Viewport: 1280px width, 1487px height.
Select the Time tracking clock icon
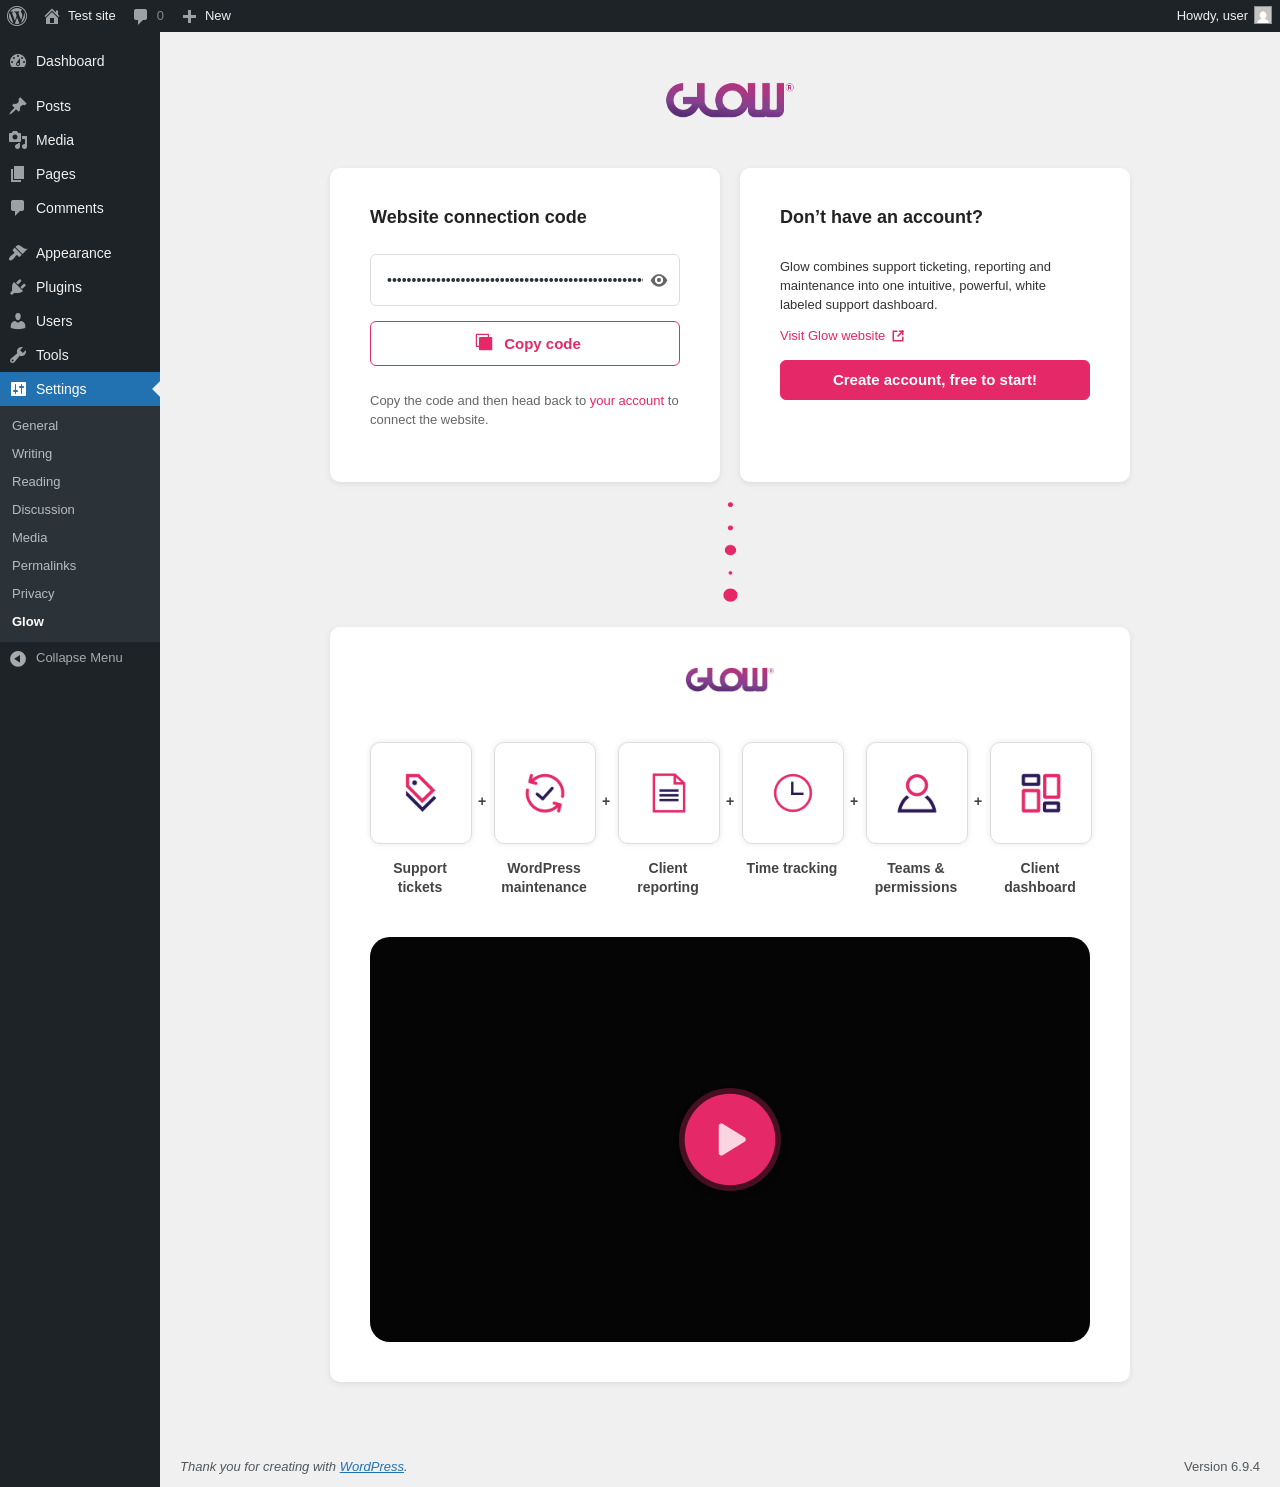[x=793, y=793]
